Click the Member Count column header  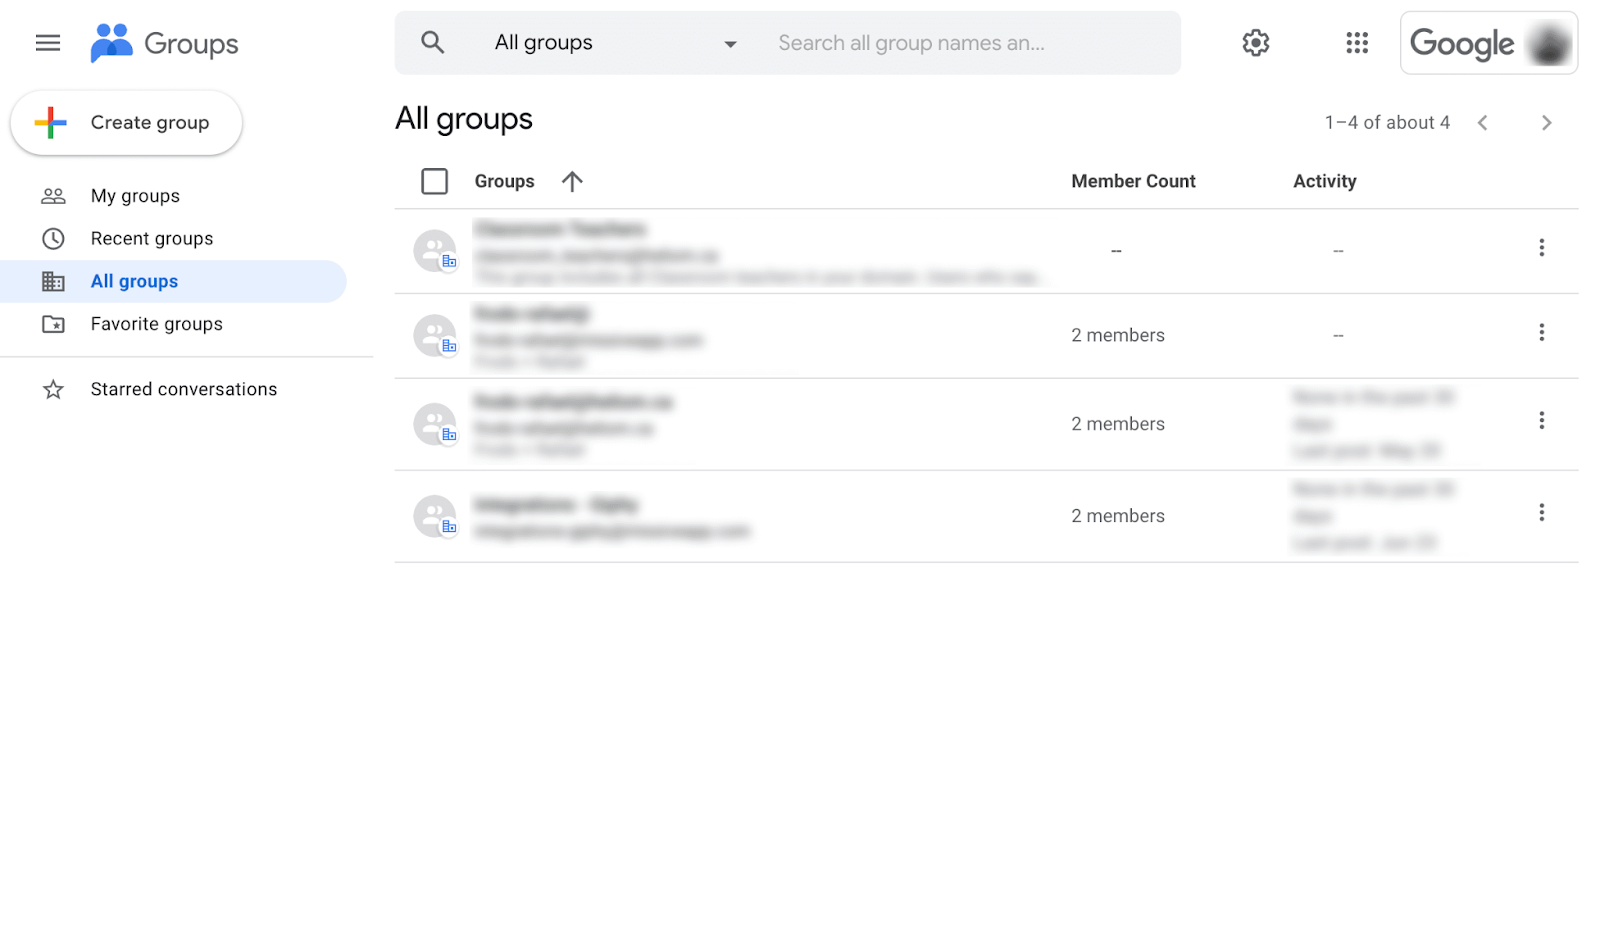pyautogui.click(x=1133, y=181)
